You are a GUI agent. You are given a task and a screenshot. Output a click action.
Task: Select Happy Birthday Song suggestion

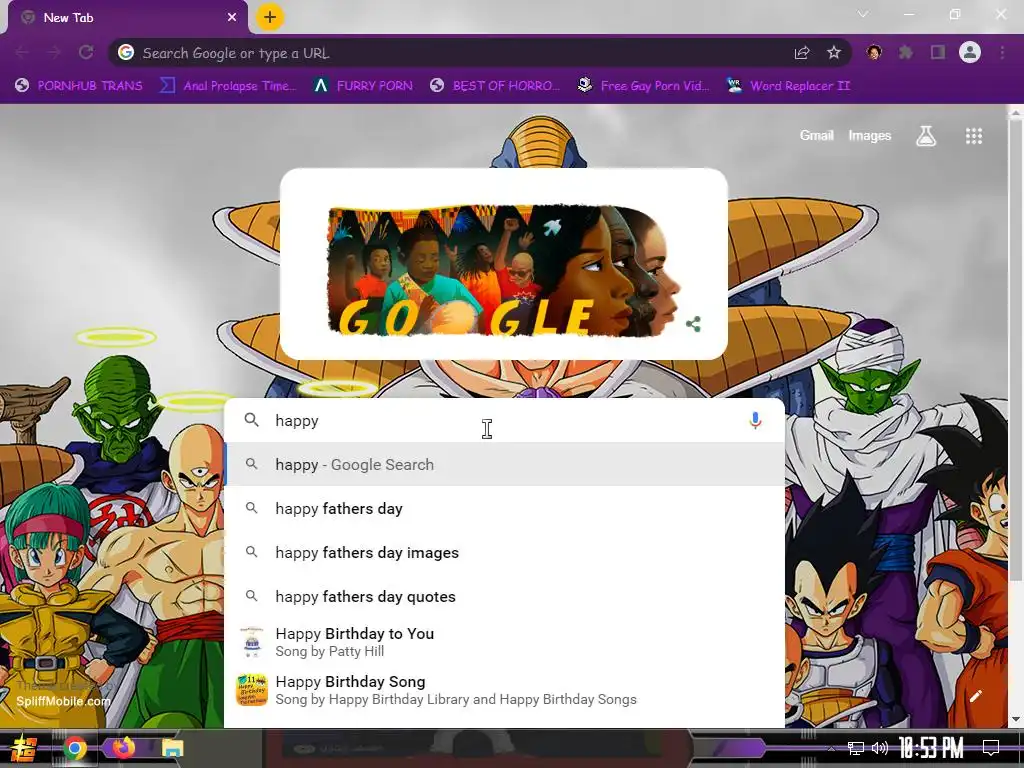[504, 690]
